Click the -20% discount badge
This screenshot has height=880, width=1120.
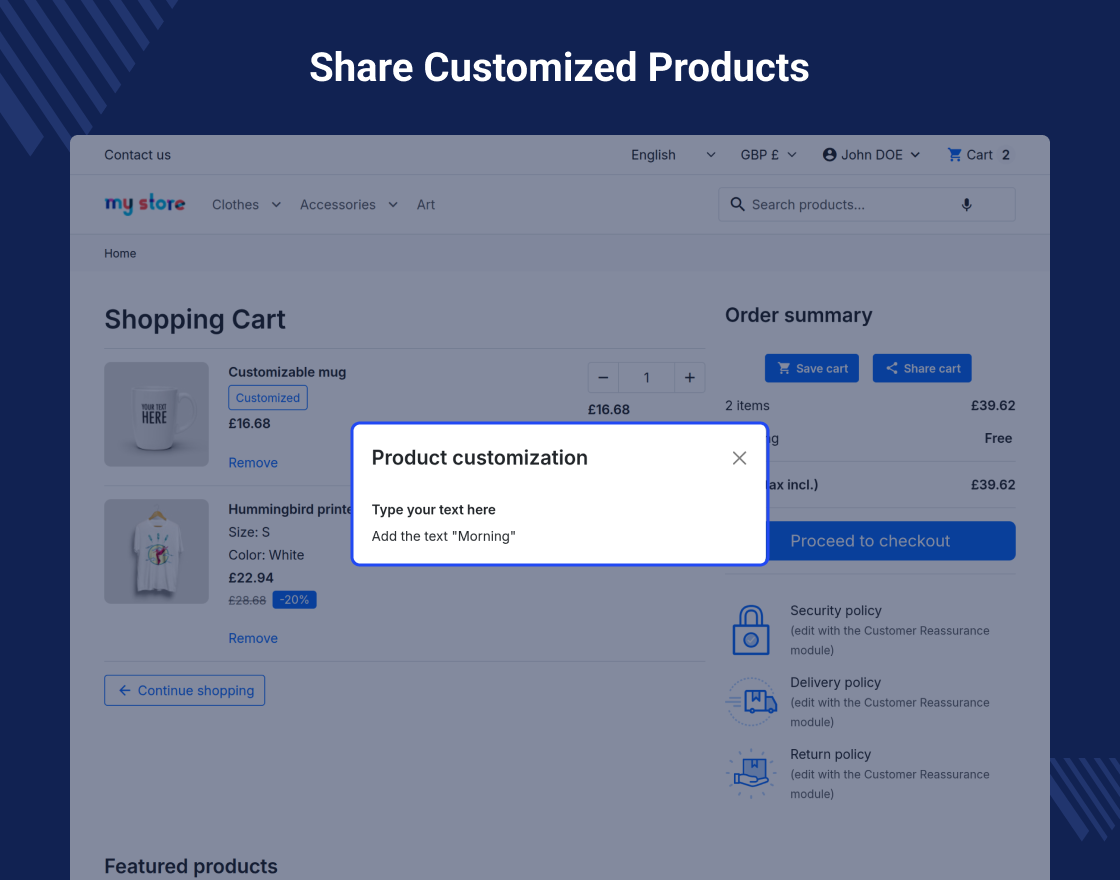point(294,600)
